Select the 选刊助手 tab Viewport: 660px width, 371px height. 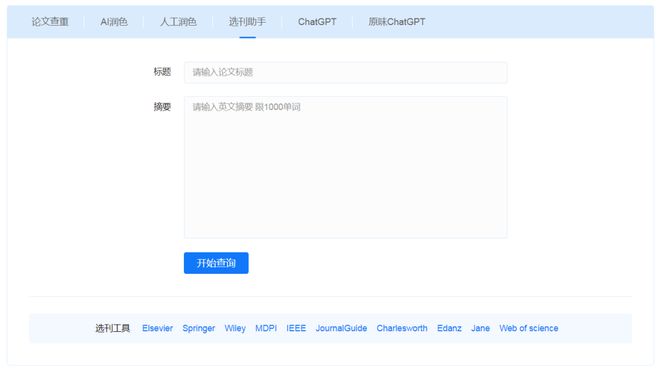[x=247, y=22]
